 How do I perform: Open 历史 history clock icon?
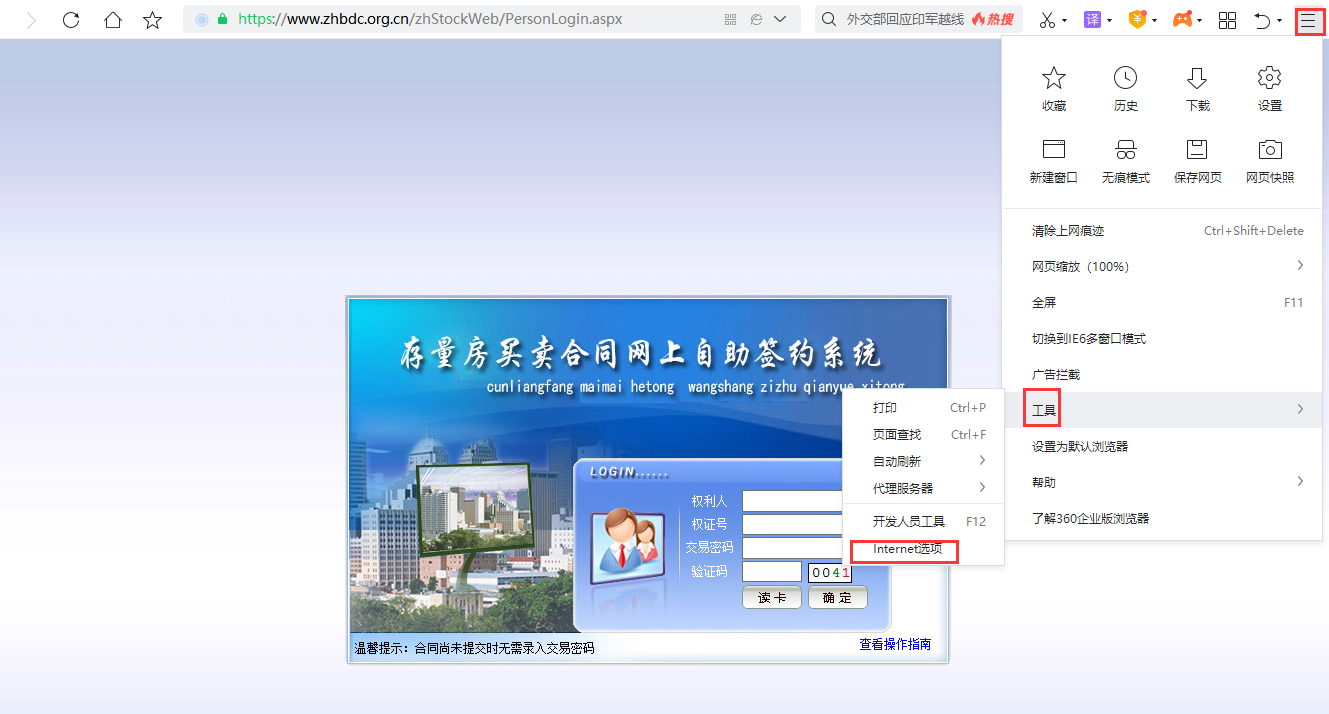click(1126, 79)
